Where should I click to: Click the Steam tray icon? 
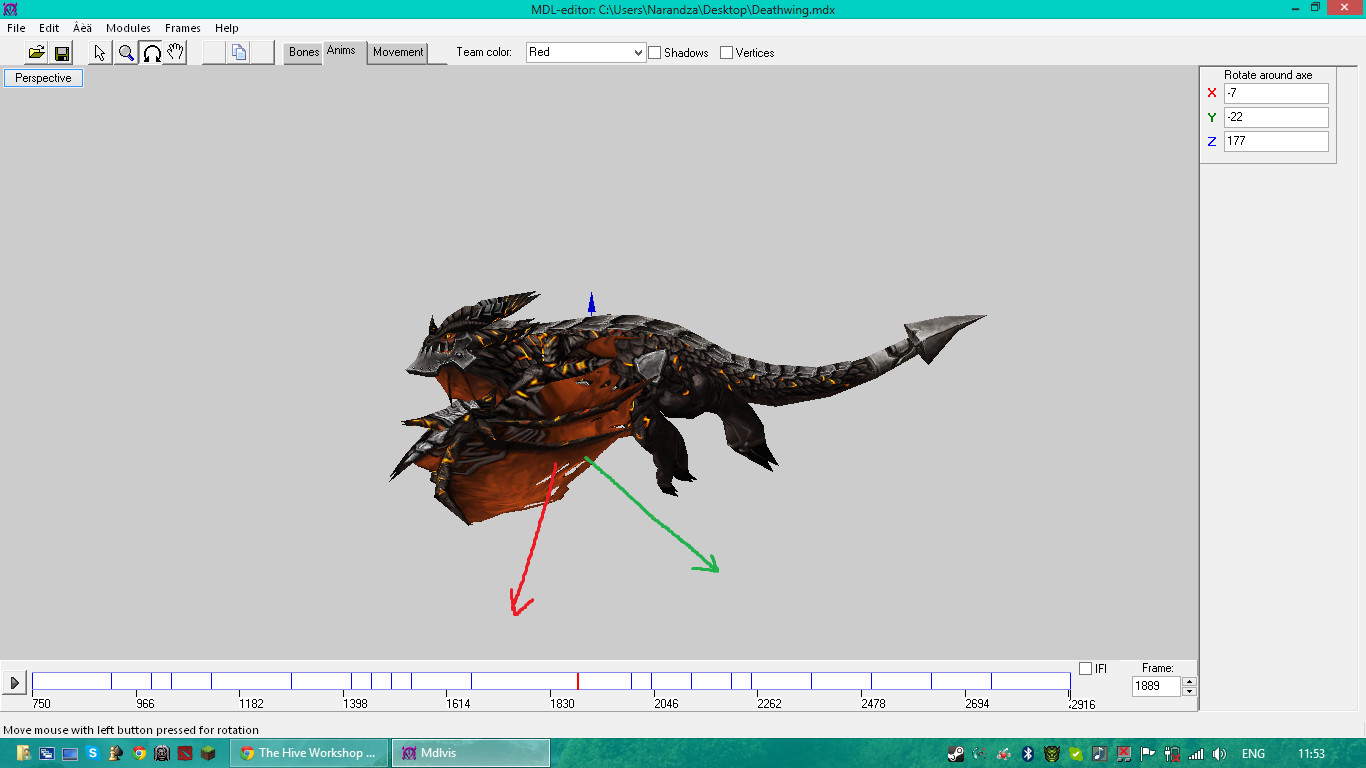(x=955, y=754)
